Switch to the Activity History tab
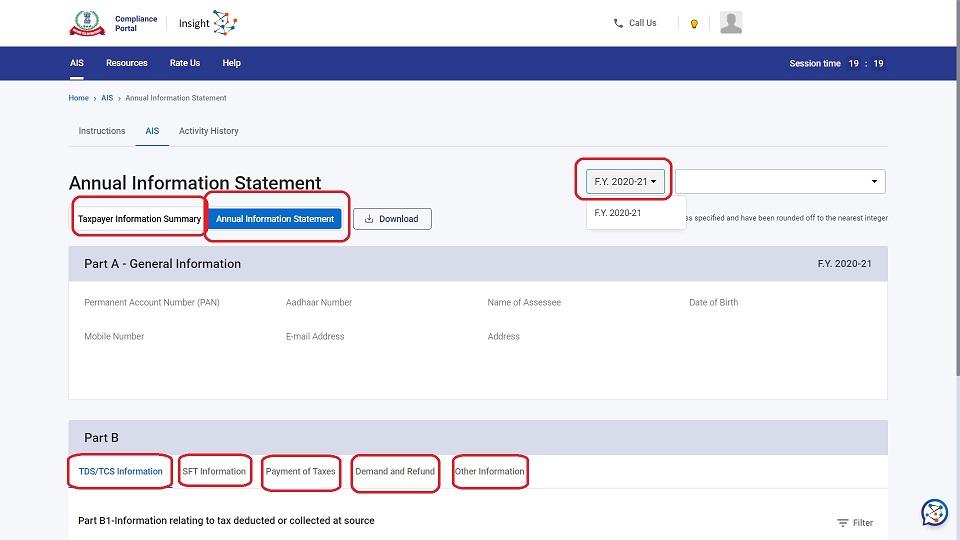The width and height of the screenshot is (960, 540). tap(208, 131)
